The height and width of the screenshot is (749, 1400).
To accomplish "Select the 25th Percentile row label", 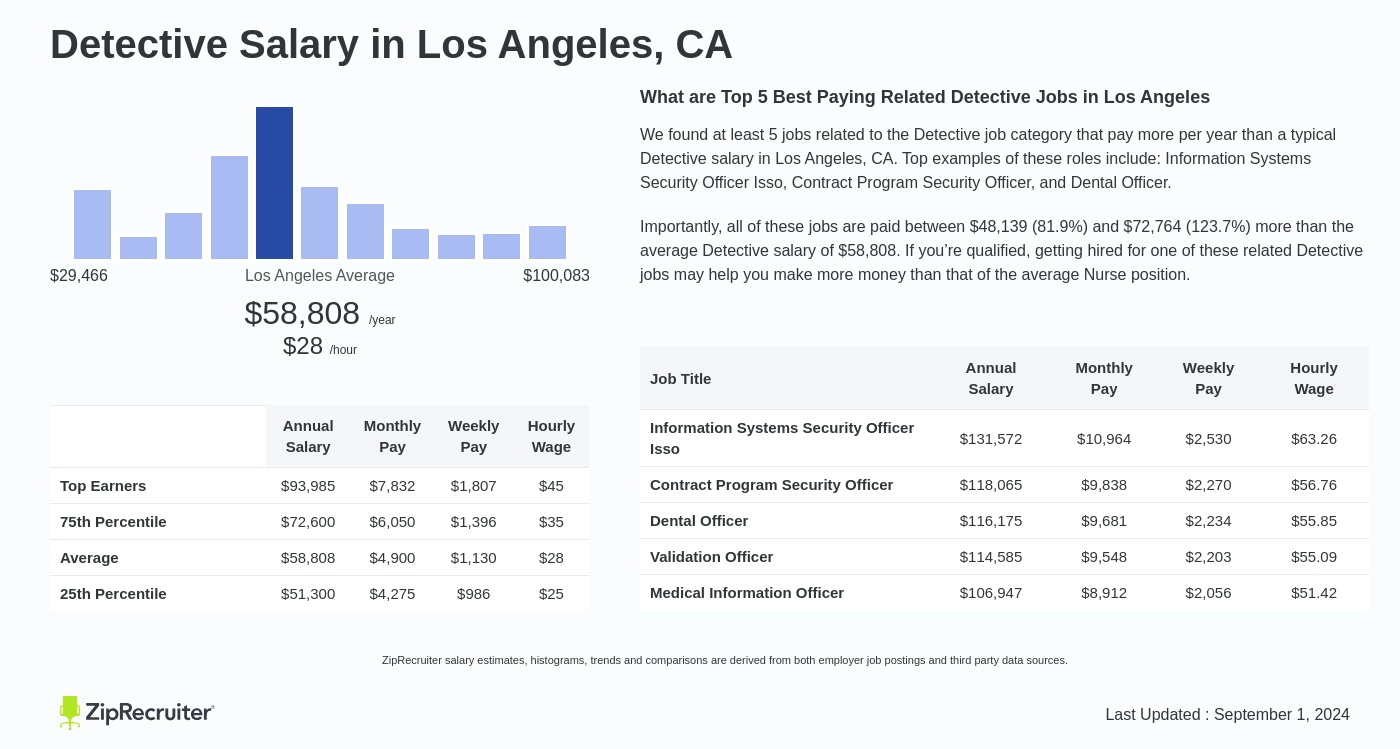I will 113,594.
